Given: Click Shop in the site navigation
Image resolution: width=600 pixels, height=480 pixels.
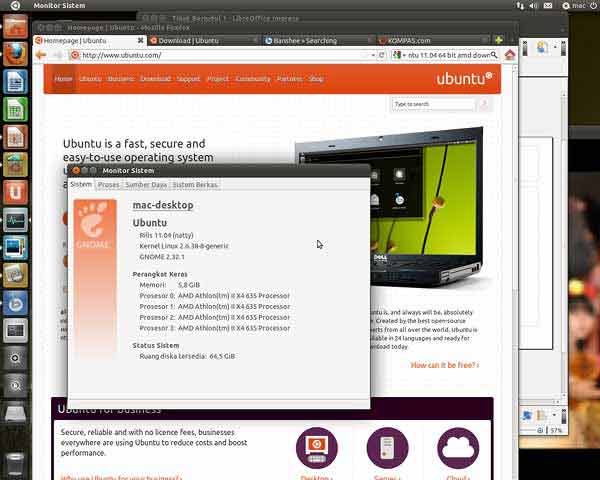Looking at the screenshot, I should click(316, 79).
